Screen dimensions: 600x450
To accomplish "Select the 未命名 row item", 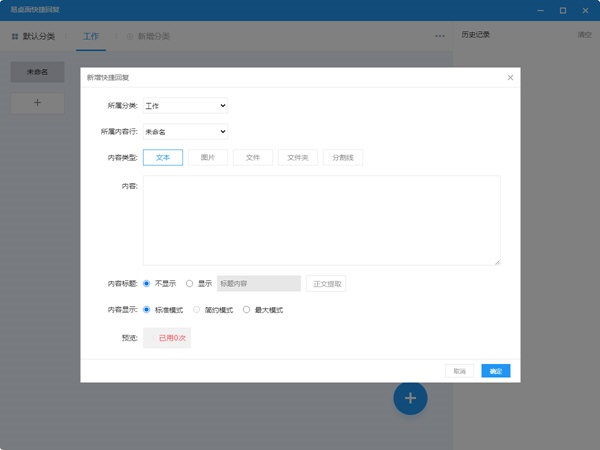I will (x=38, y=72).
